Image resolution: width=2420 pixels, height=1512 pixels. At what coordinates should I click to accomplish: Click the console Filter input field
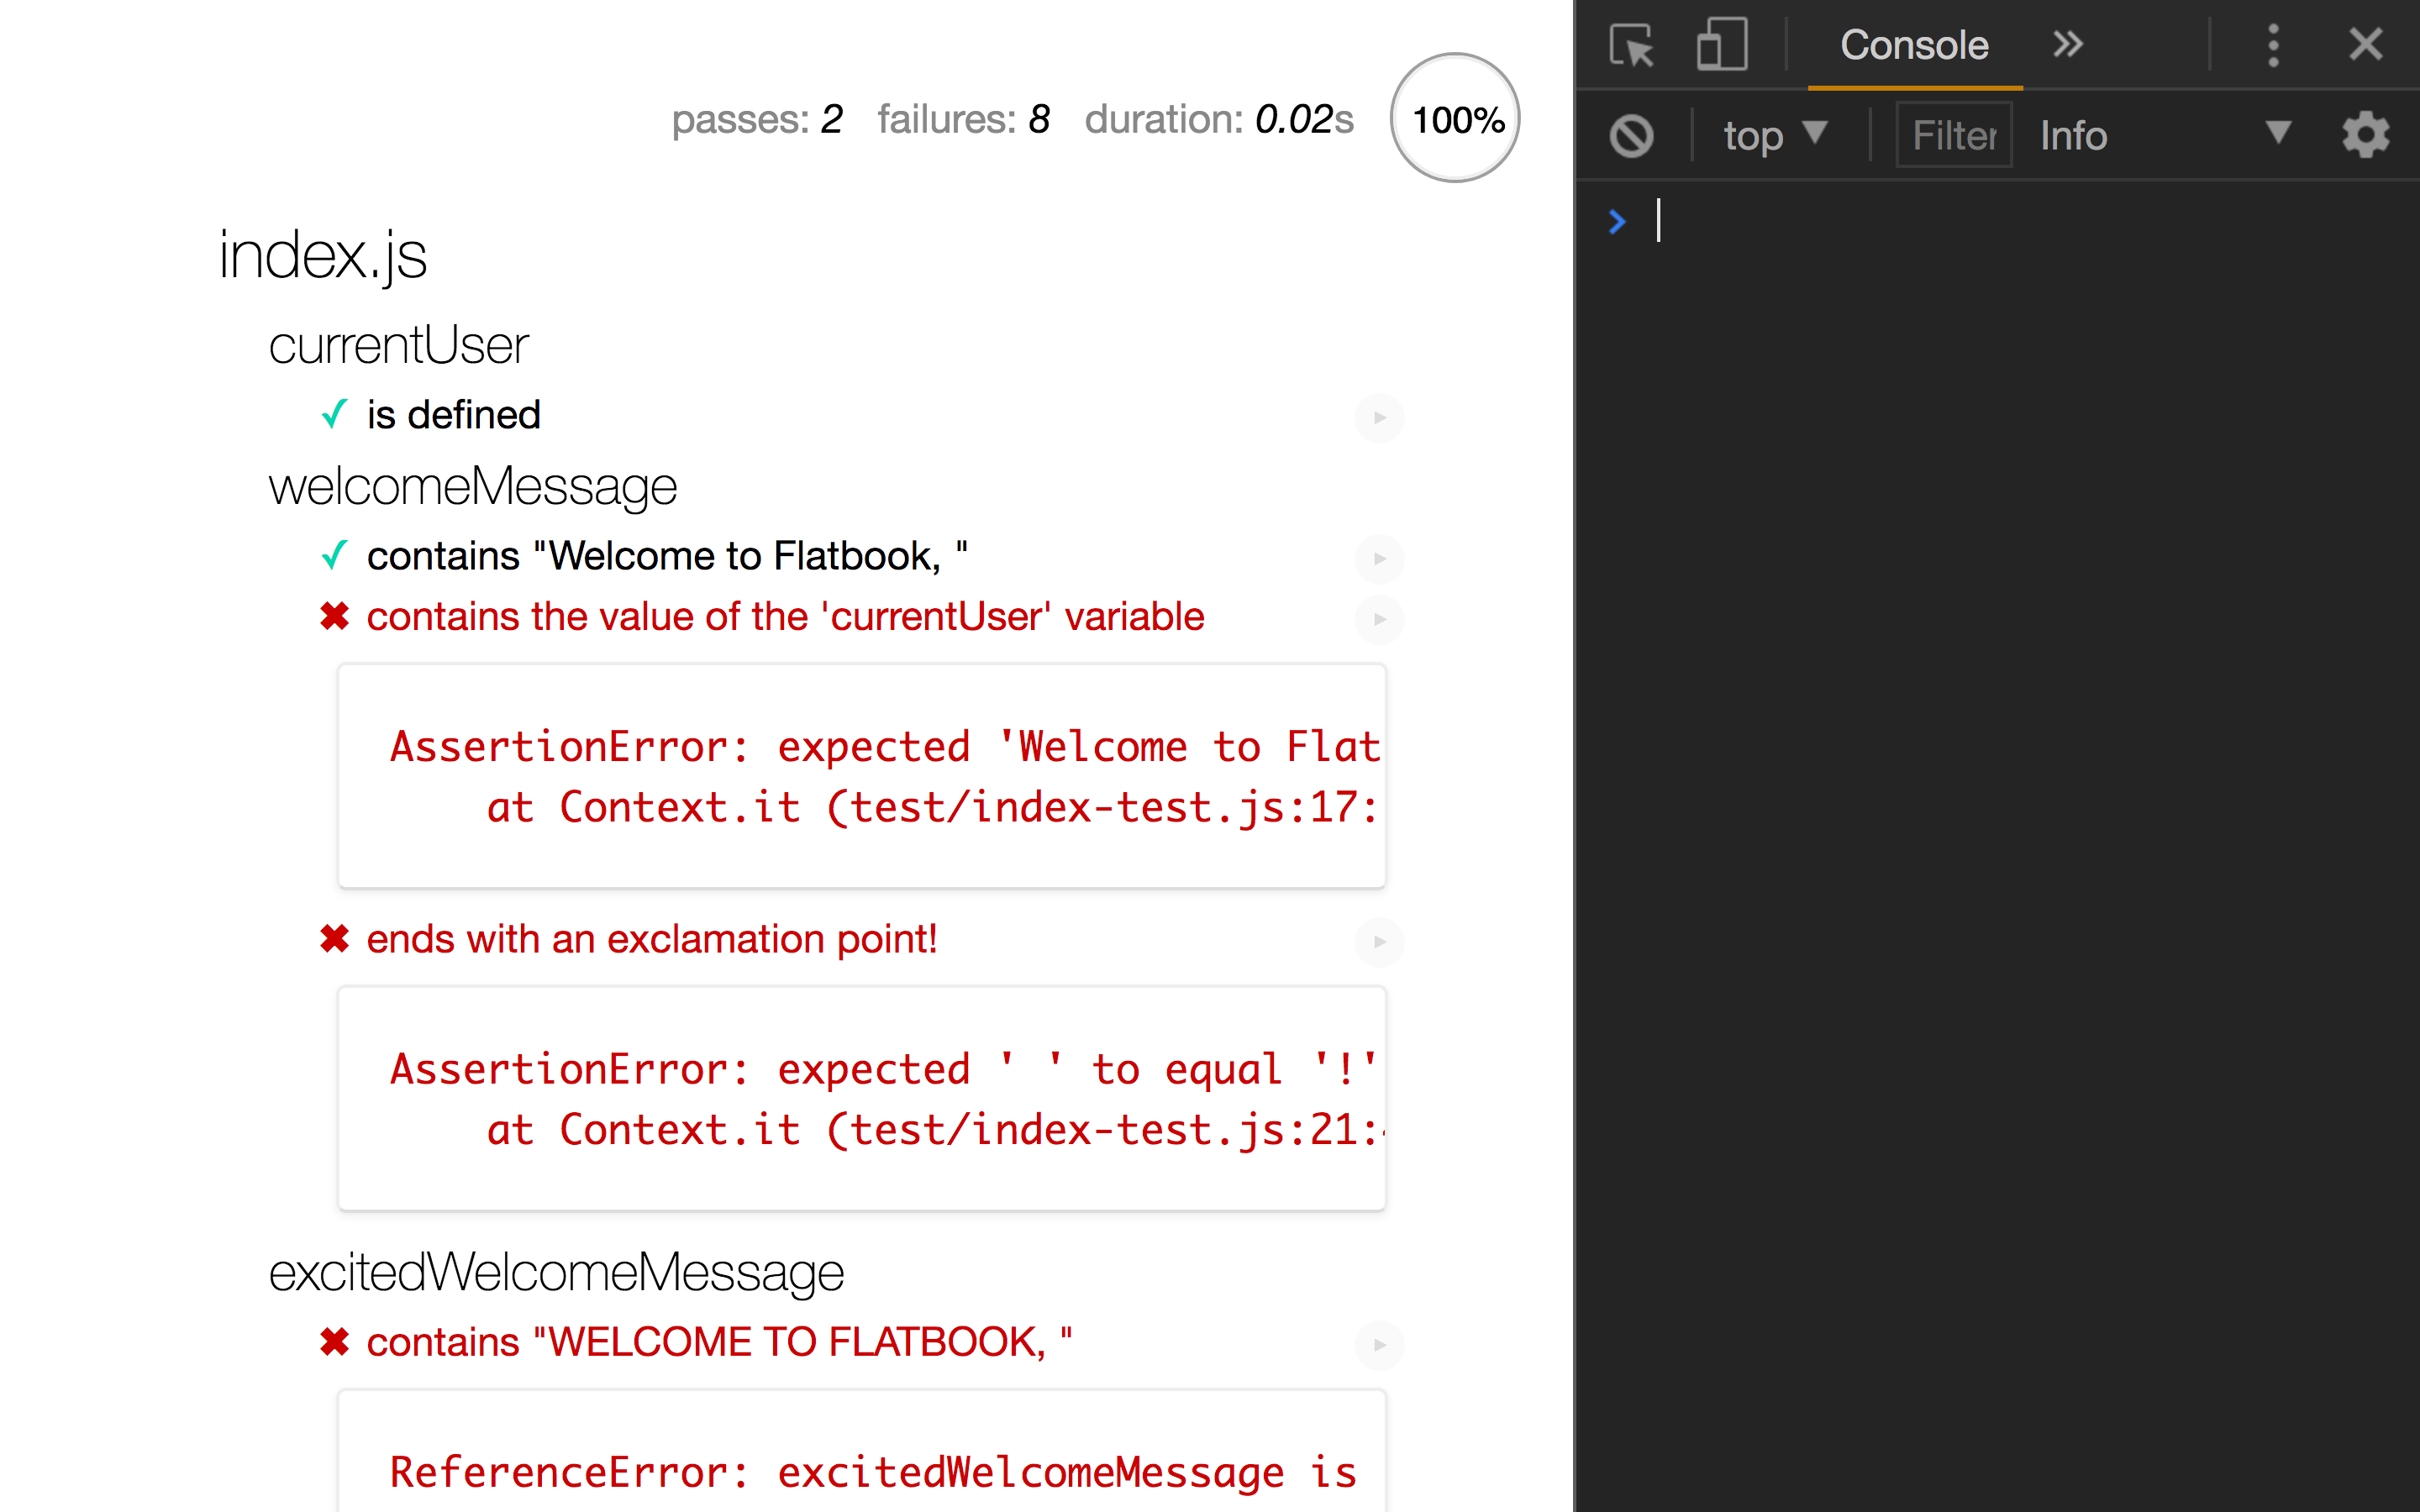[x=1953, y=136]
